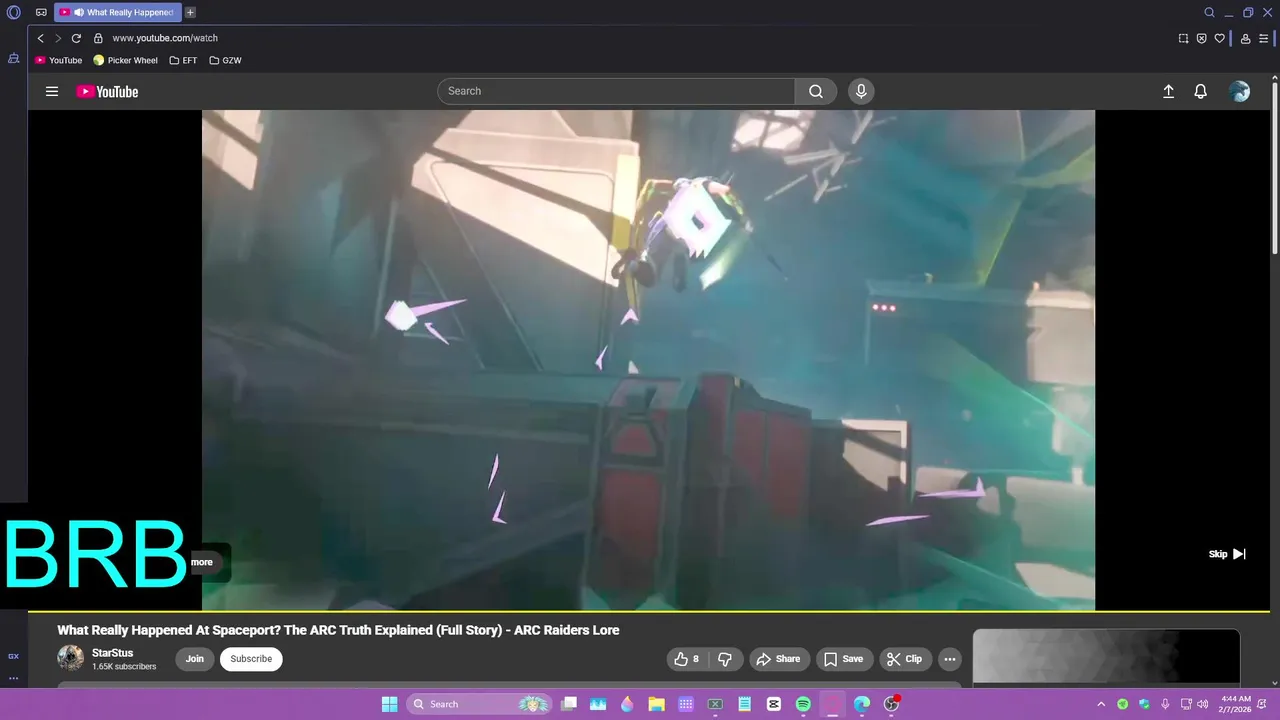Open OBS Studio from taskbar
The height and width of the screenshot is (720, 1280).
pos(891,704)
